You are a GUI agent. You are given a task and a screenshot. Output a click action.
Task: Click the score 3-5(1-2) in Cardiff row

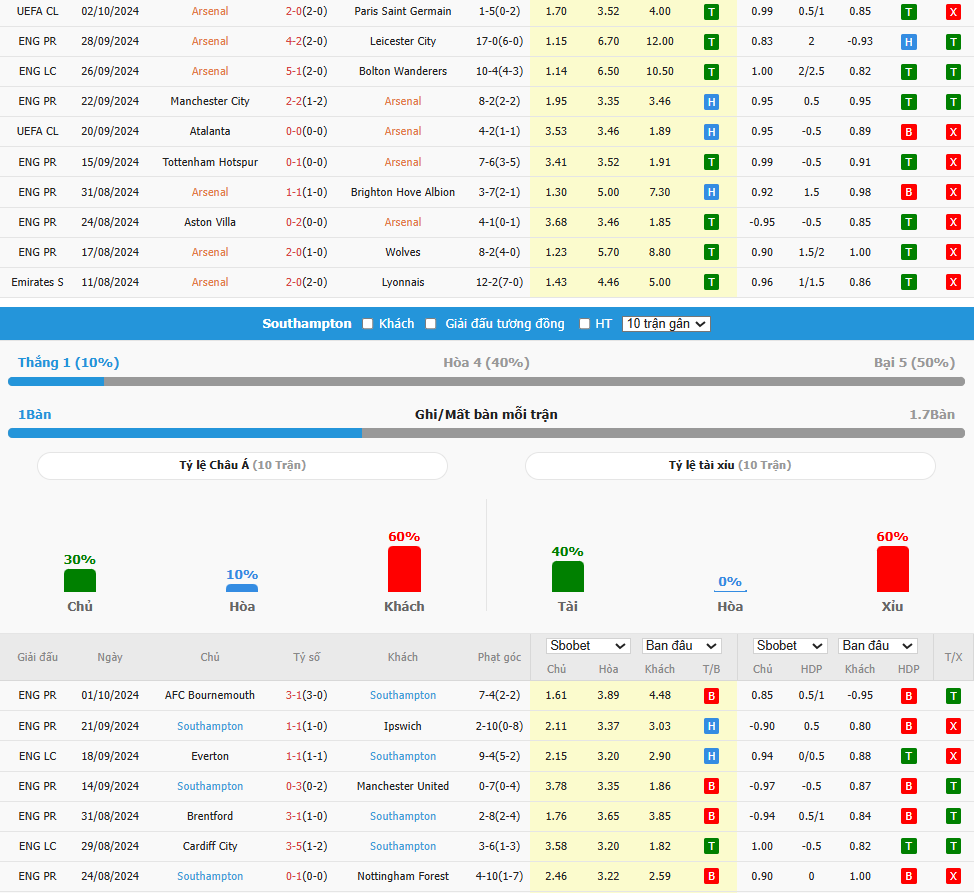tap(306, 846)
